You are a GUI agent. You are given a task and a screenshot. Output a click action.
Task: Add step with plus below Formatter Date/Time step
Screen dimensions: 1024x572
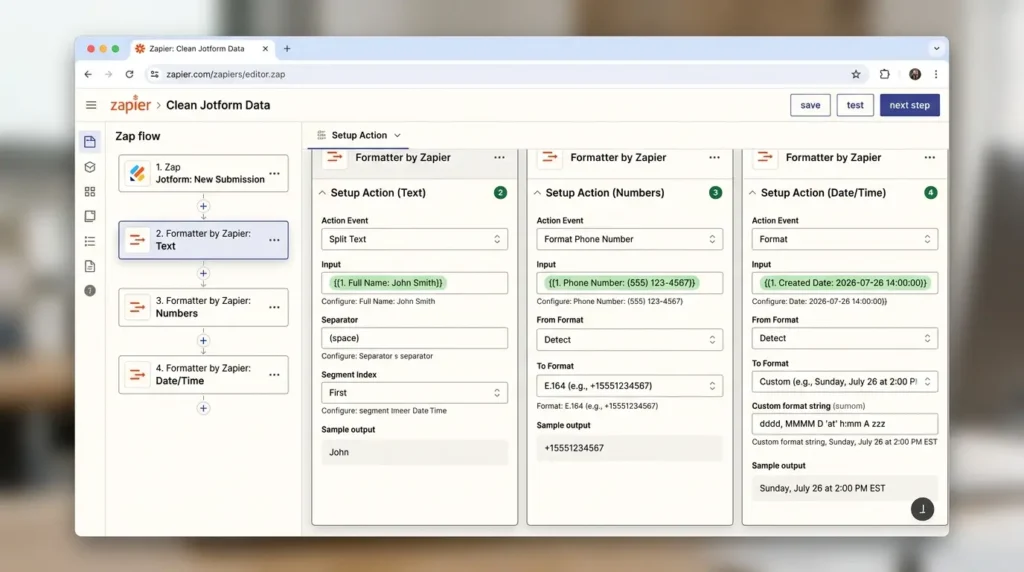[203, 408]
